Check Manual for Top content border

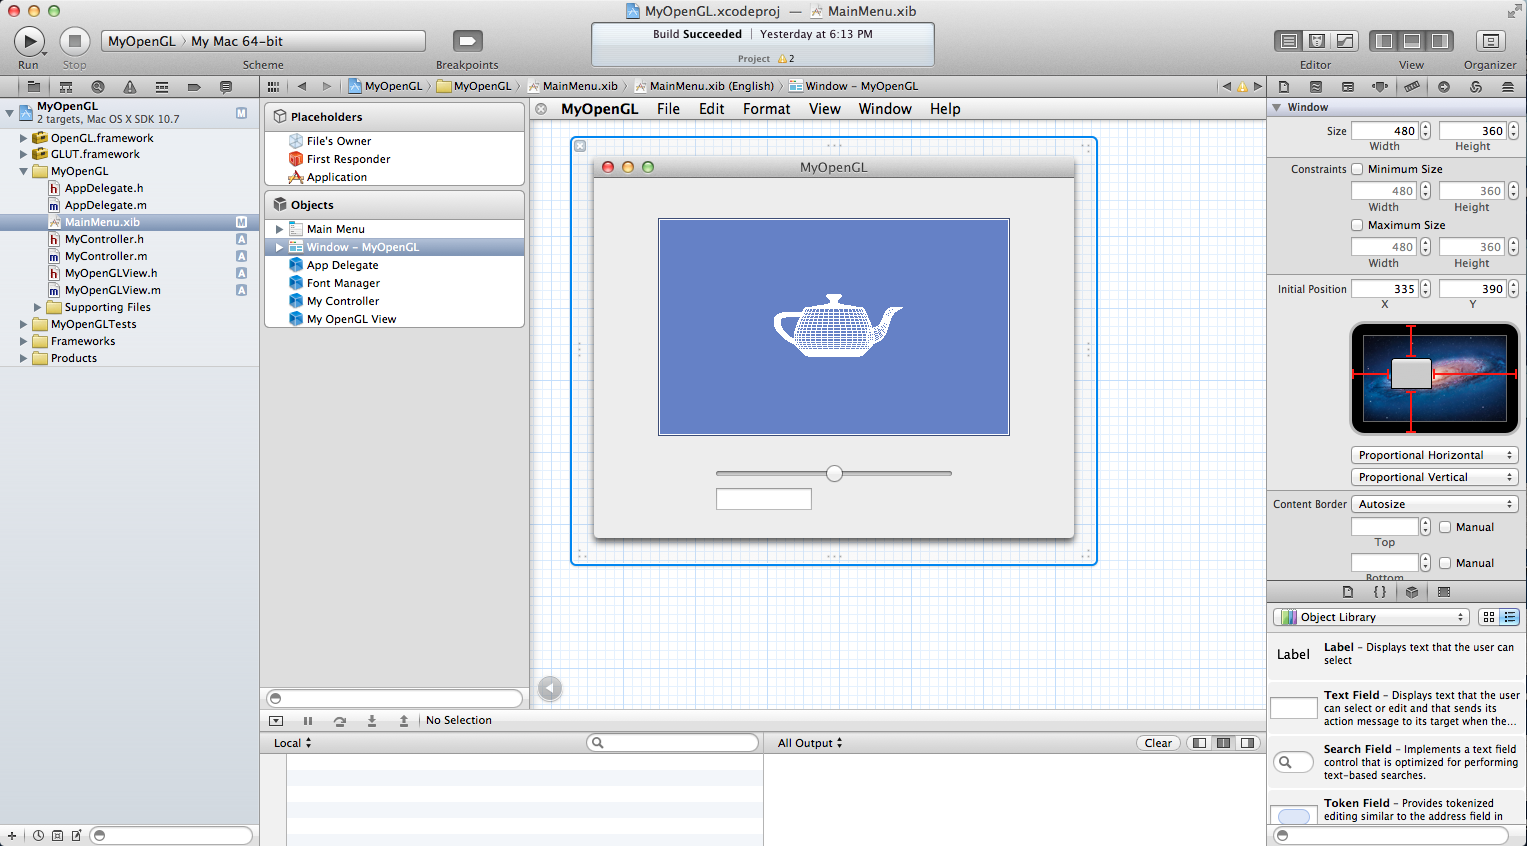click(x=1445, y=527)
